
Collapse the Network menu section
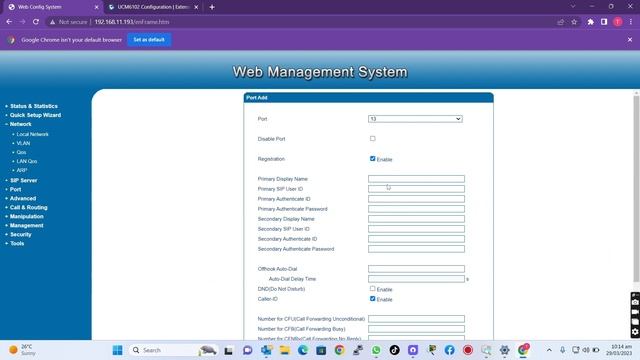20,124
